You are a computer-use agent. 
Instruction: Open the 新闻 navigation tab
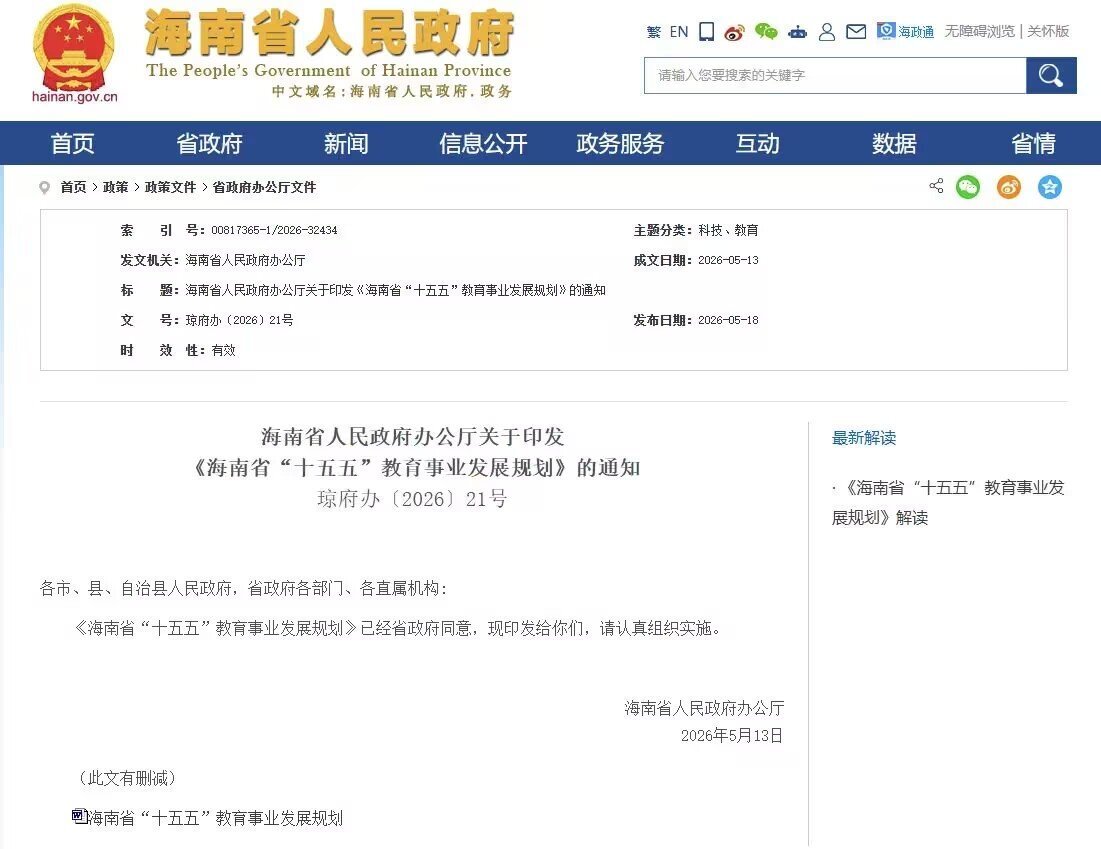[x=346, y=143]
